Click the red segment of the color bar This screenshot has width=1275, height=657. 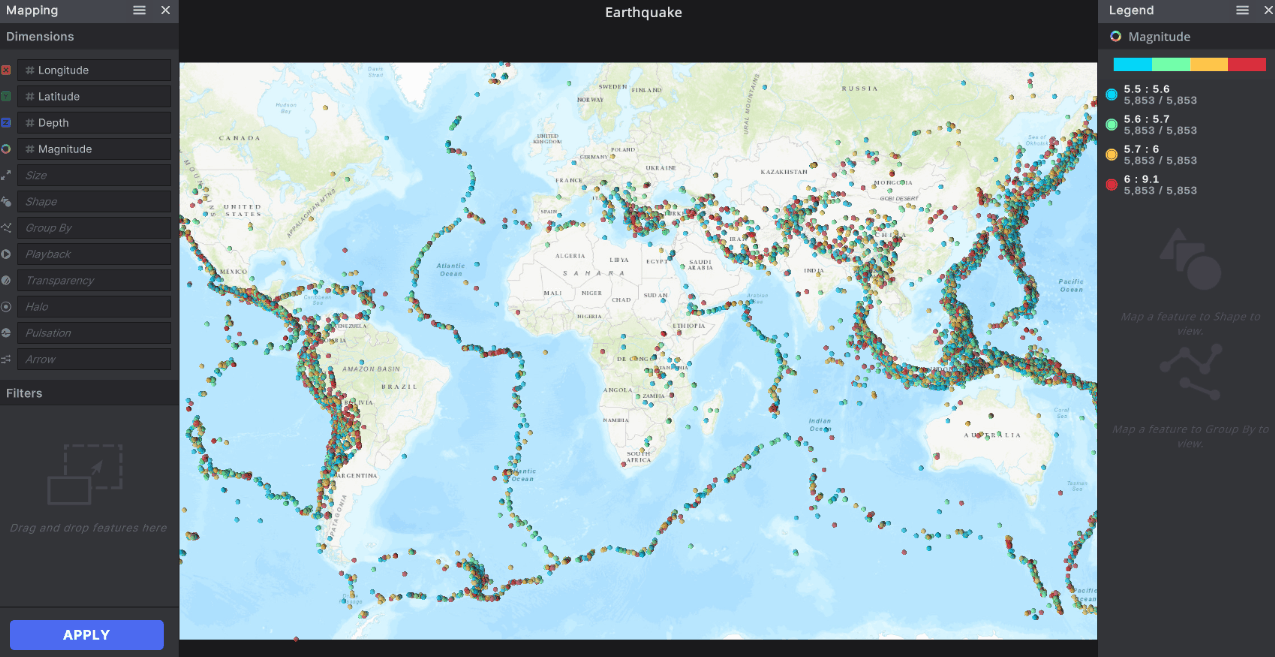pyautogui.click(x=1247, y=64)
